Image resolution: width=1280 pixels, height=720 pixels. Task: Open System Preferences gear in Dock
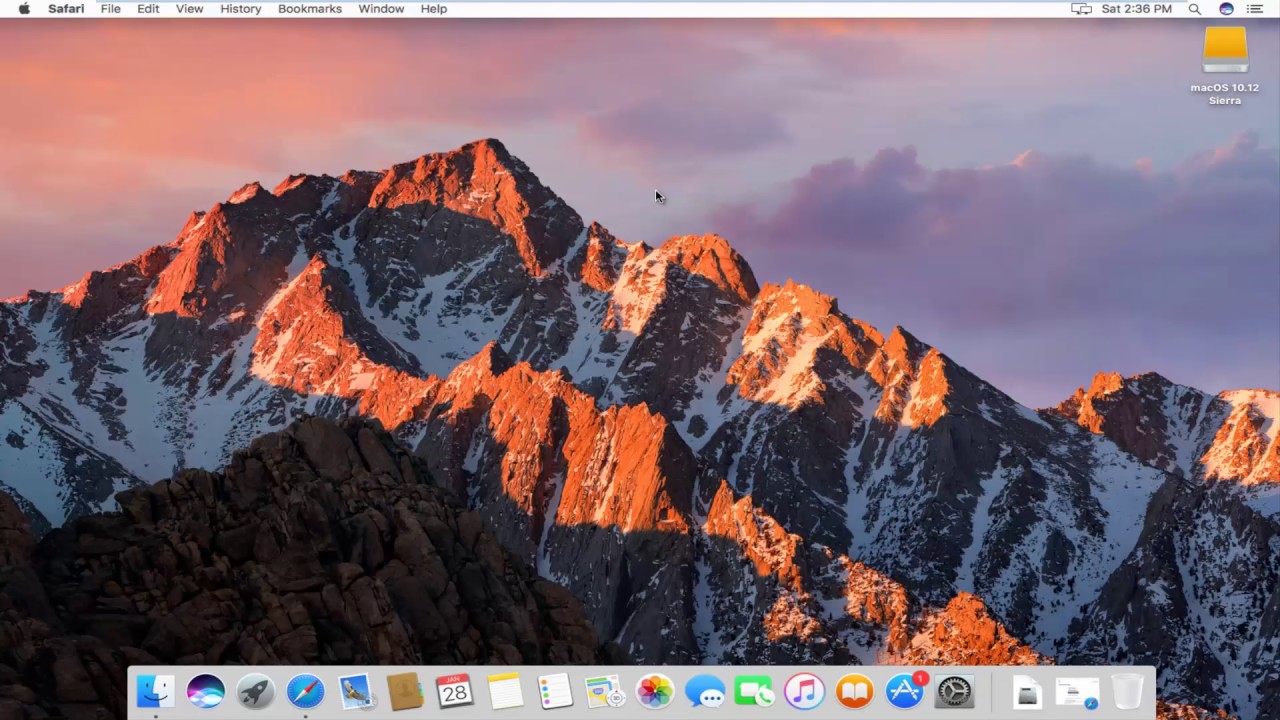point(955,691)
